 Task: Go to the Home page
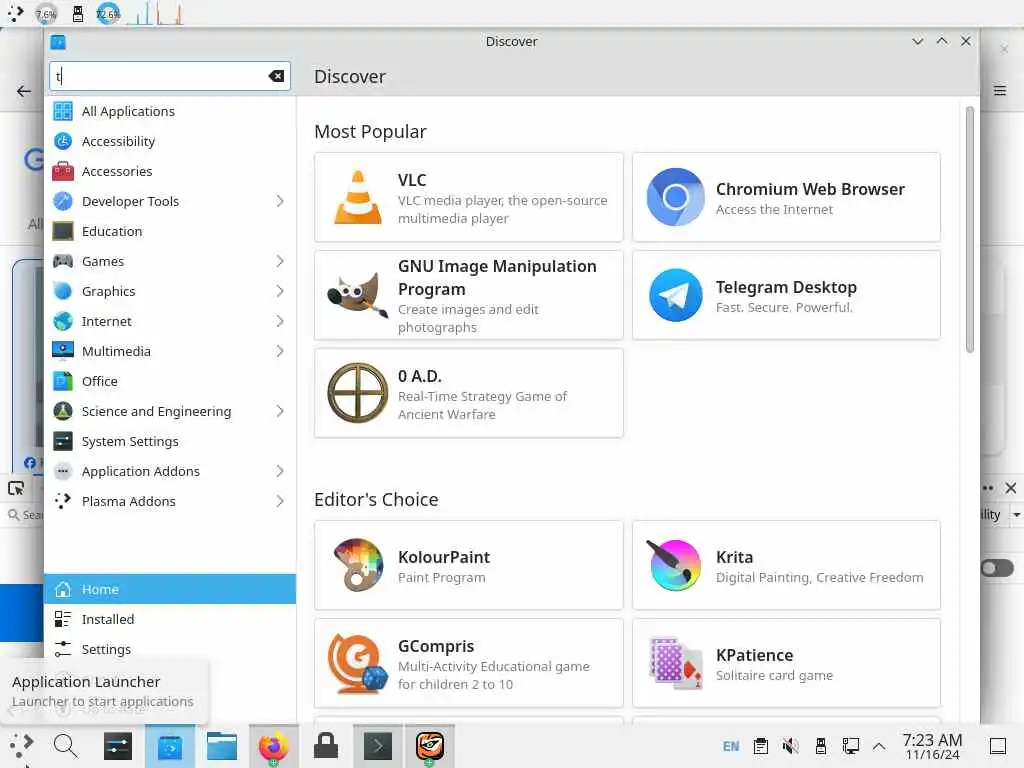click(x=170, y=589)
